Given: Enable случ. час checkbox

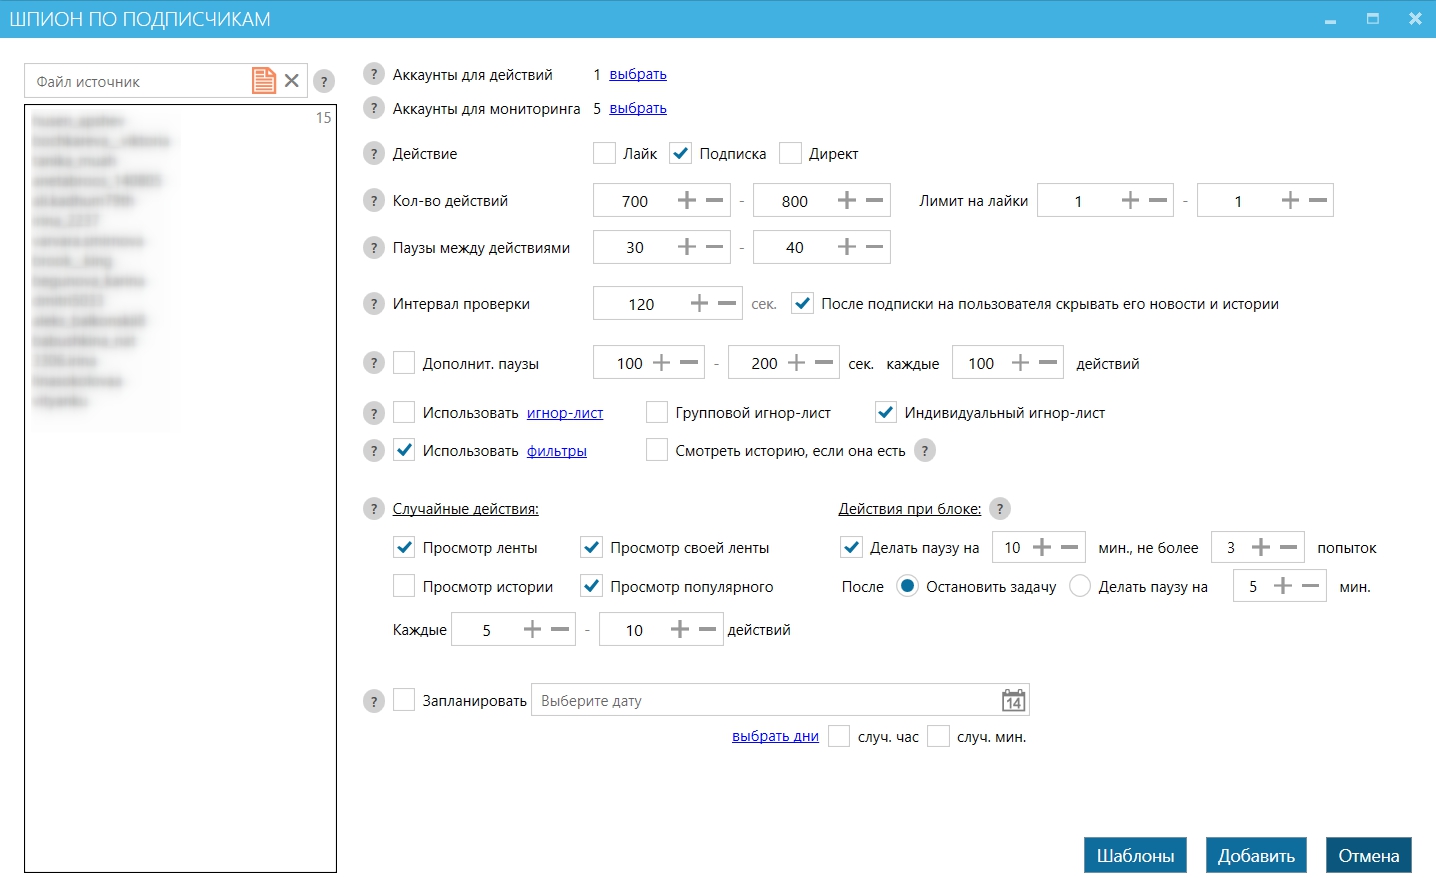Looking at the screenshot, I should pyautogui.click(x=839, y=736).
